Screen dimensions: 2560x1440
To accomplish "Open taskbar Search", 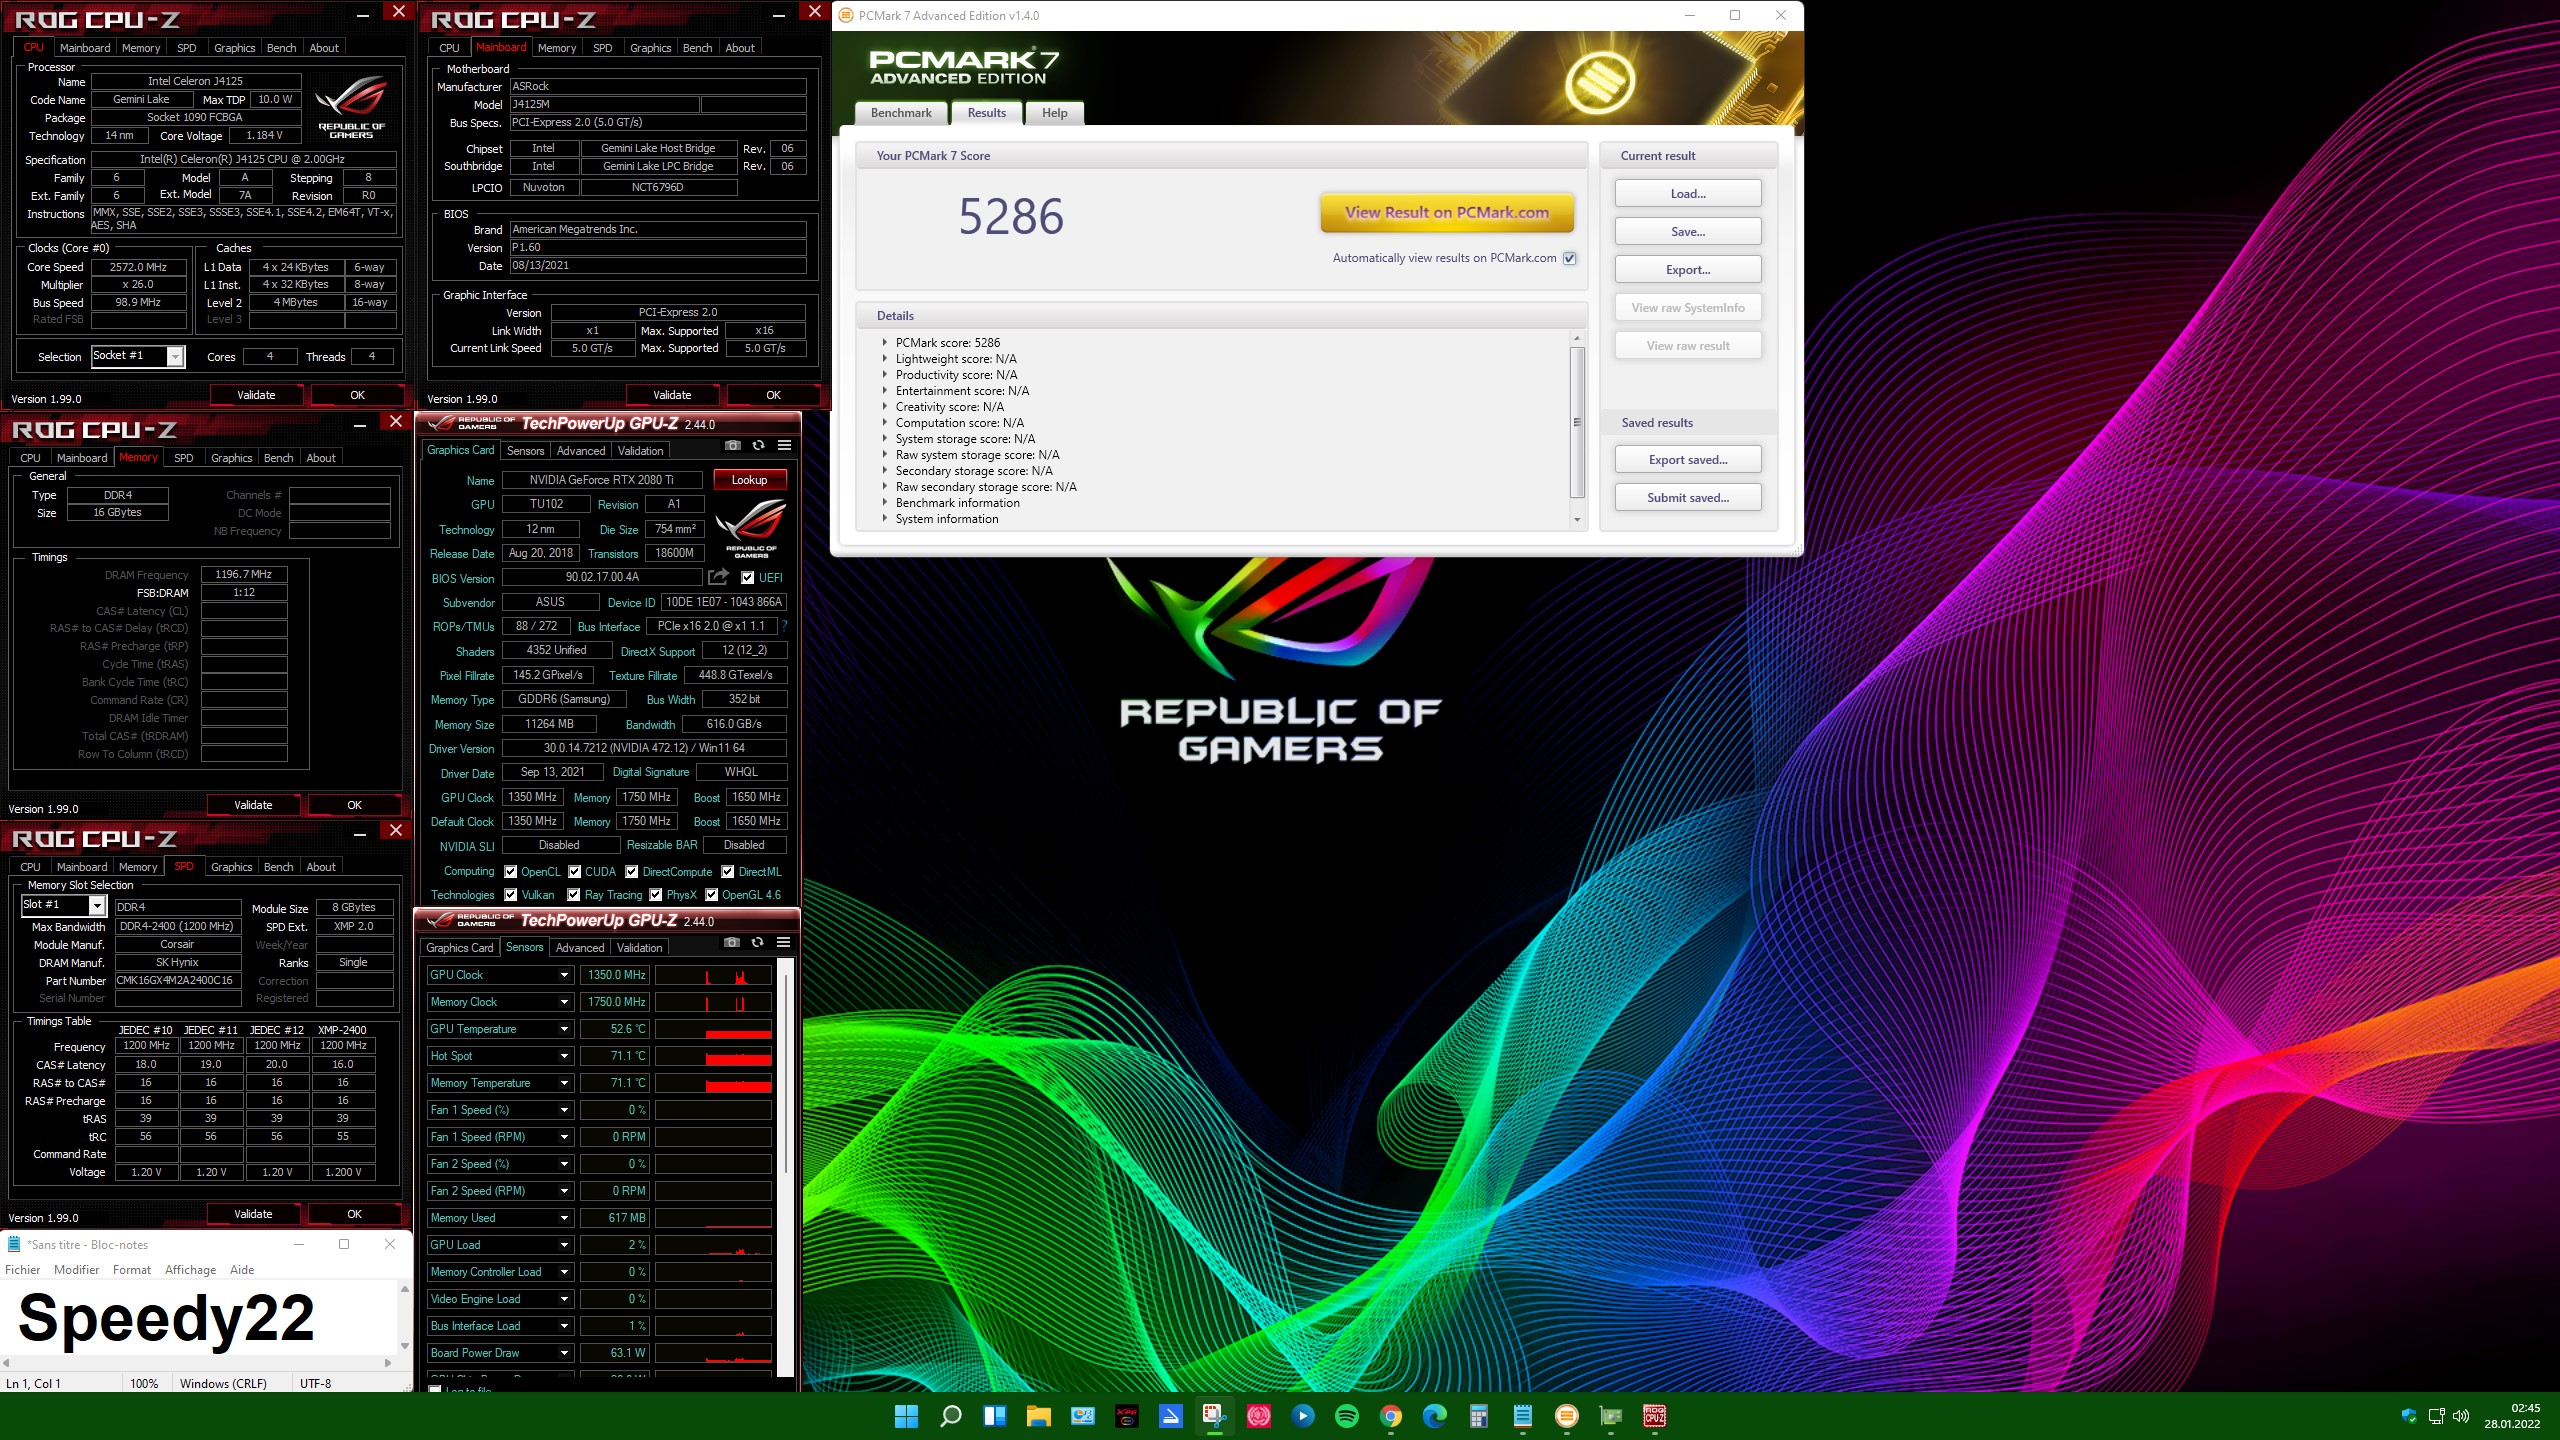I will (x=950, y=1416).
